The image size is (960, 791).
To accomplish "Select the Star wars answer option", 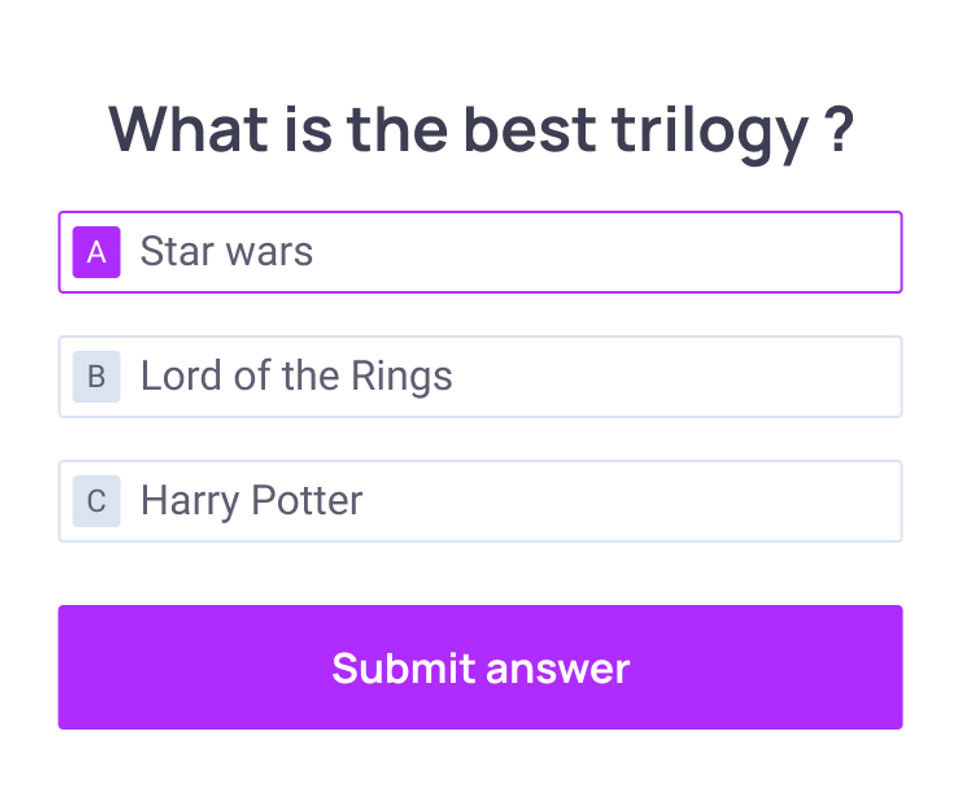I will [x=480, y=252].
